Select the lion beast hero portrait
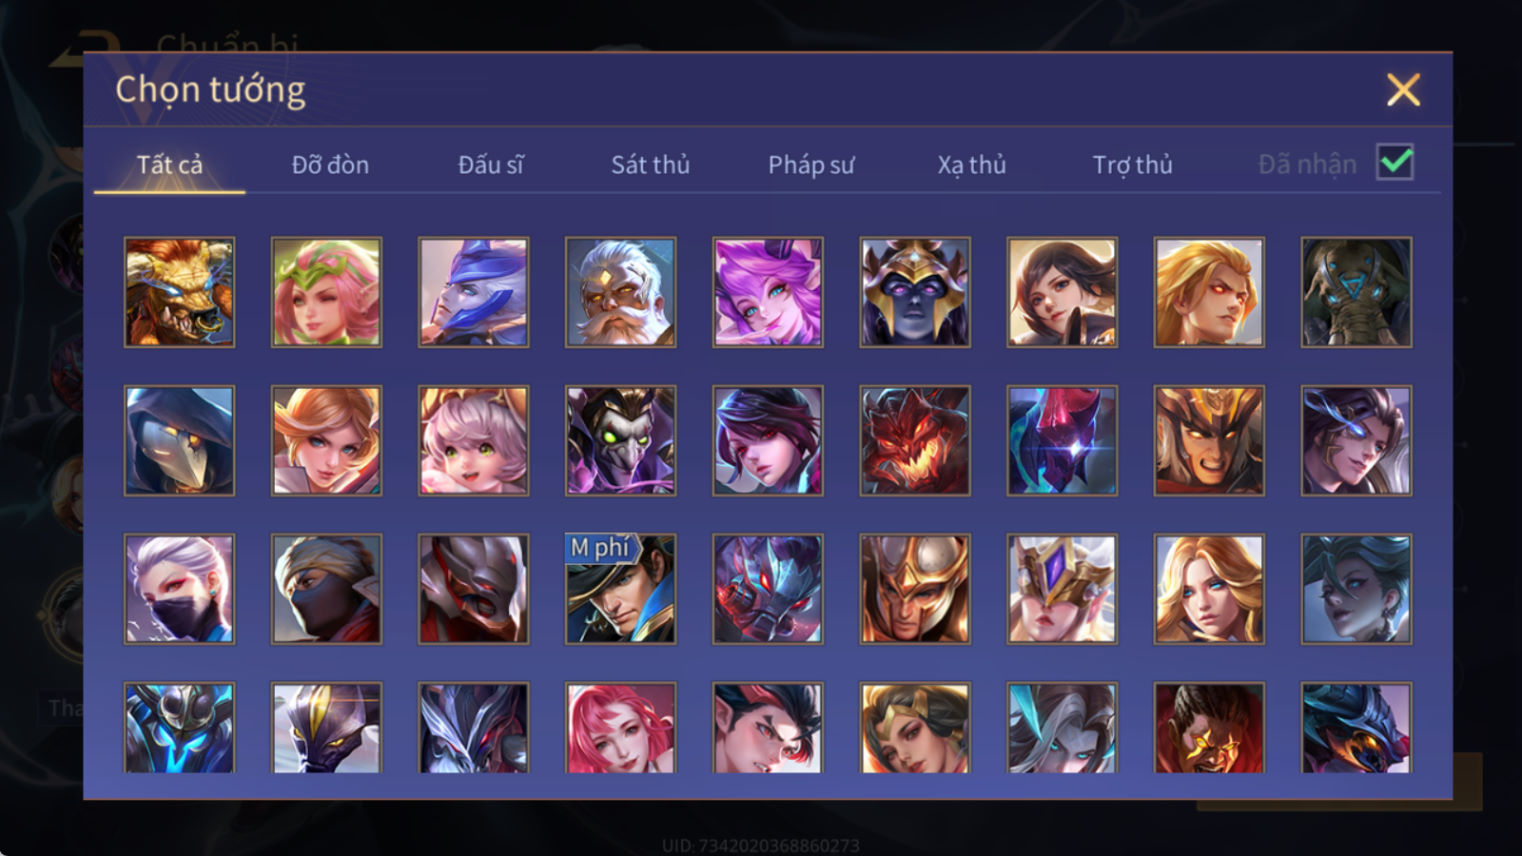Screen dimensions: 1522x856 point(179,292)
